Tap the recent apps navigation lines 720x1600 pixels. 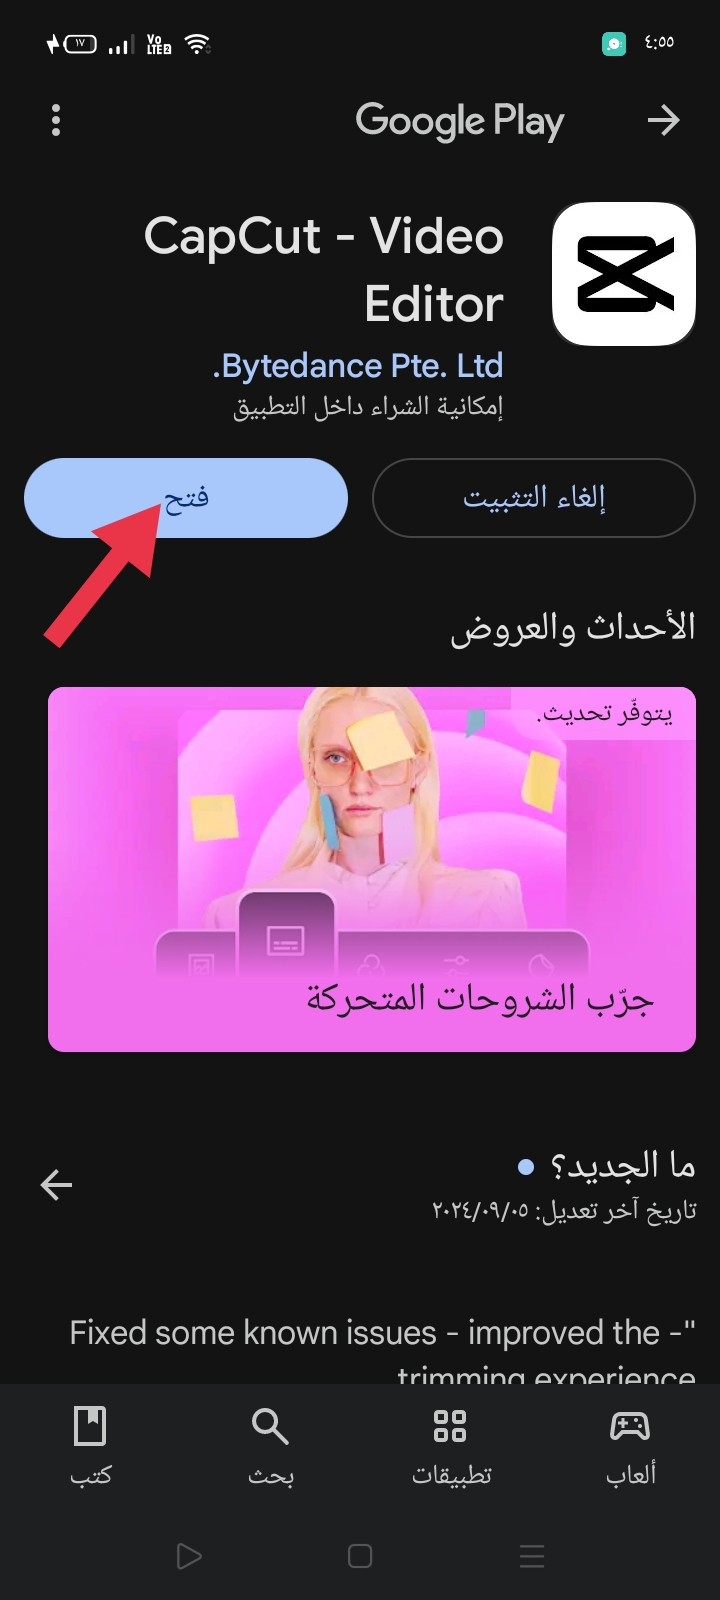coord(532,1556)
